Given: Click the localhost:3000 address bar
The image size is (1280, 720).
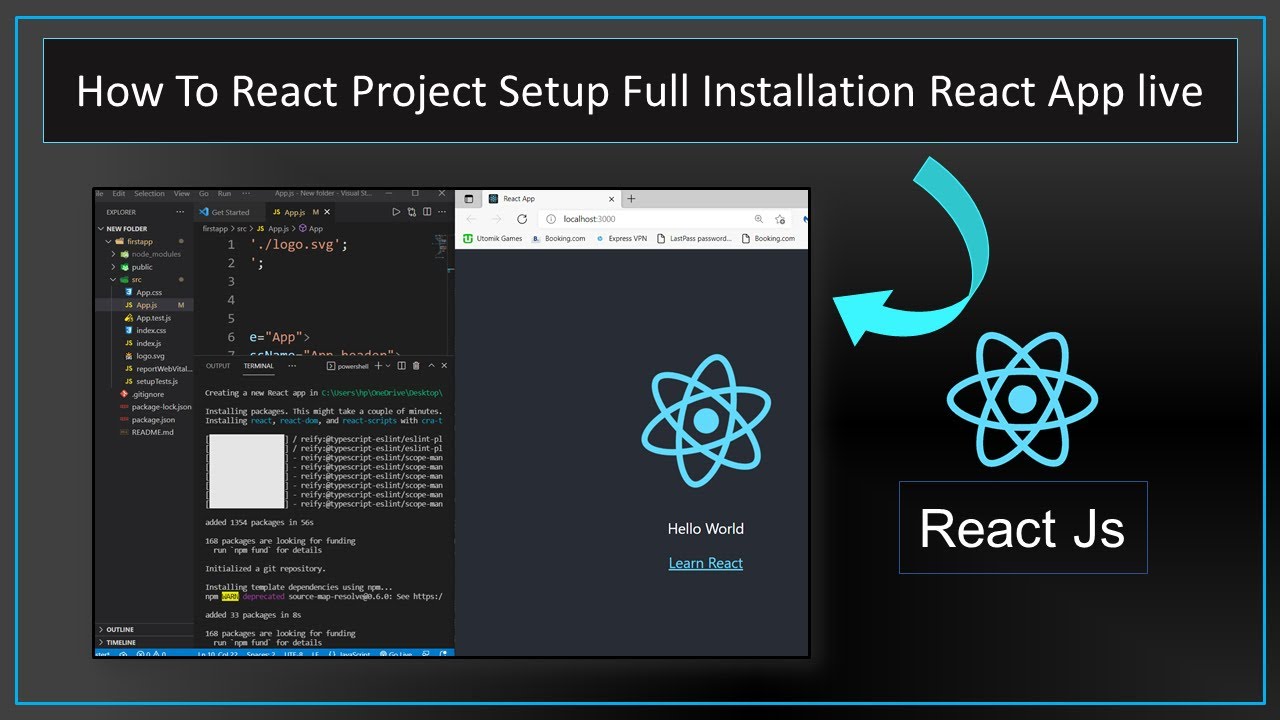Looking at the screenshot, I should pos(665,219).
